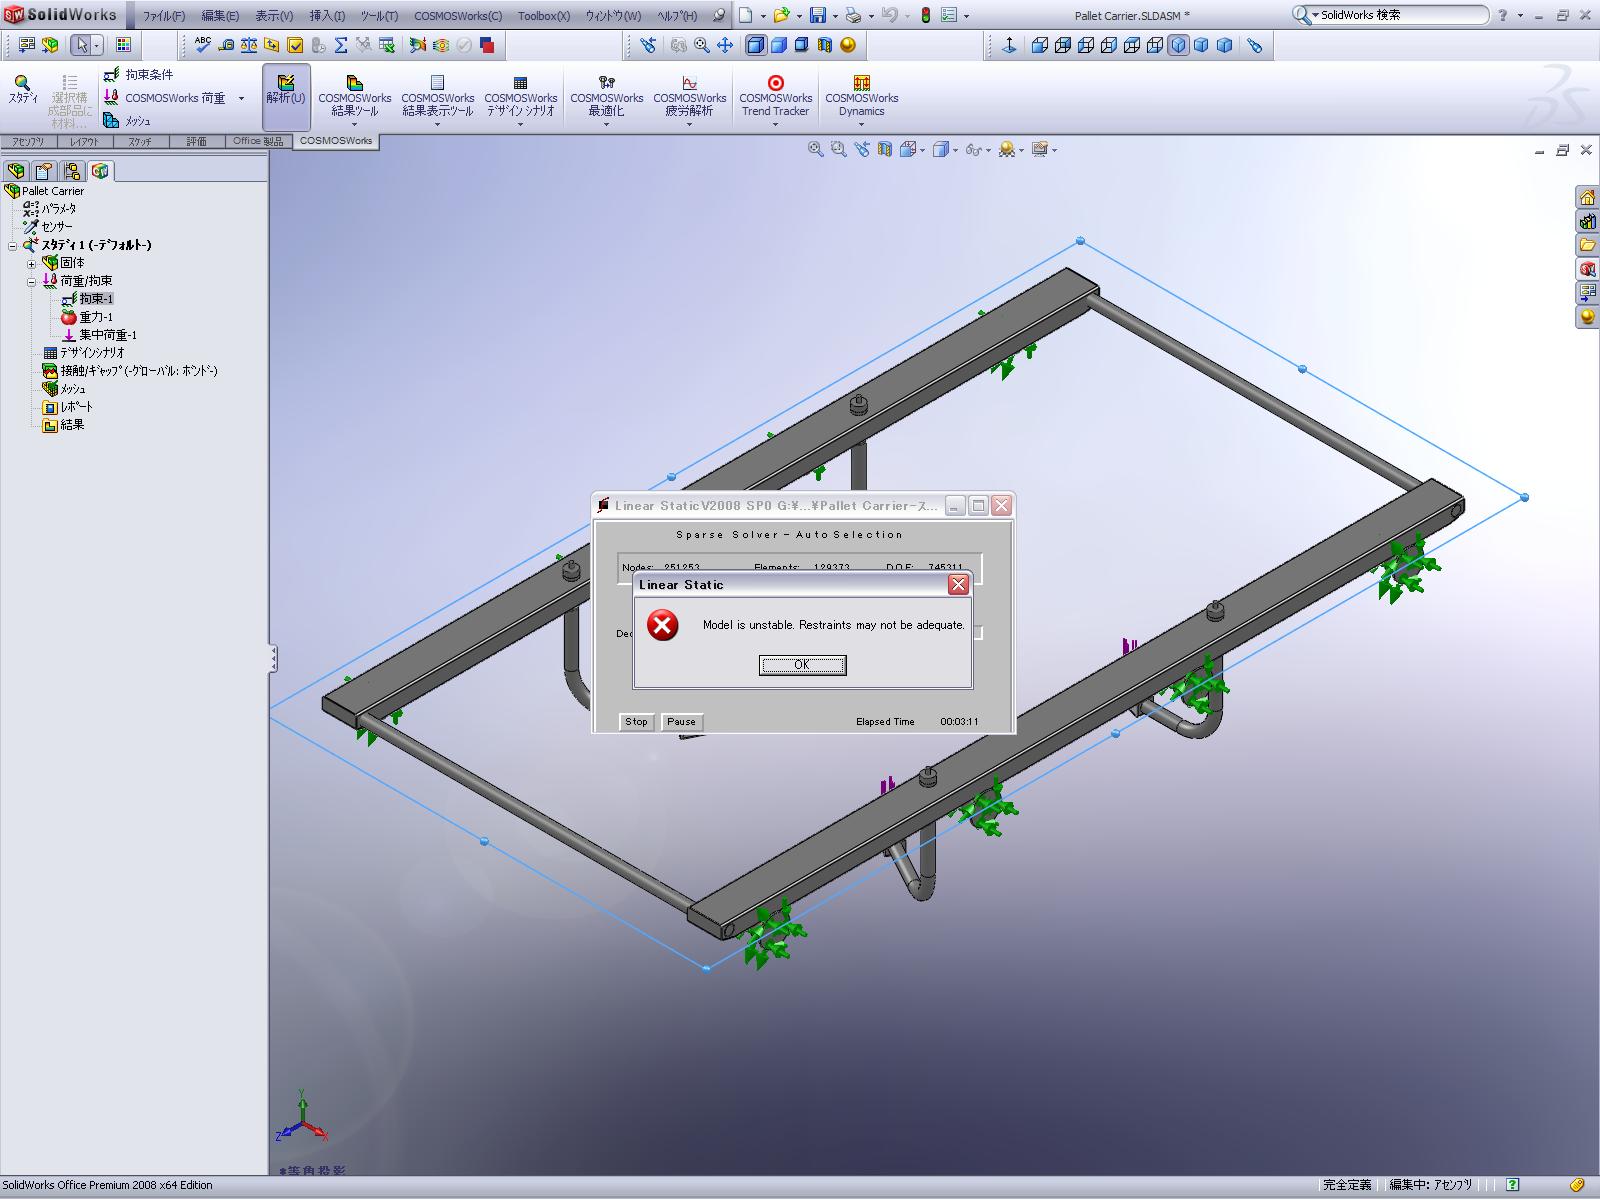Open the File Explorer task pane icon

[x=1587, y=245]
